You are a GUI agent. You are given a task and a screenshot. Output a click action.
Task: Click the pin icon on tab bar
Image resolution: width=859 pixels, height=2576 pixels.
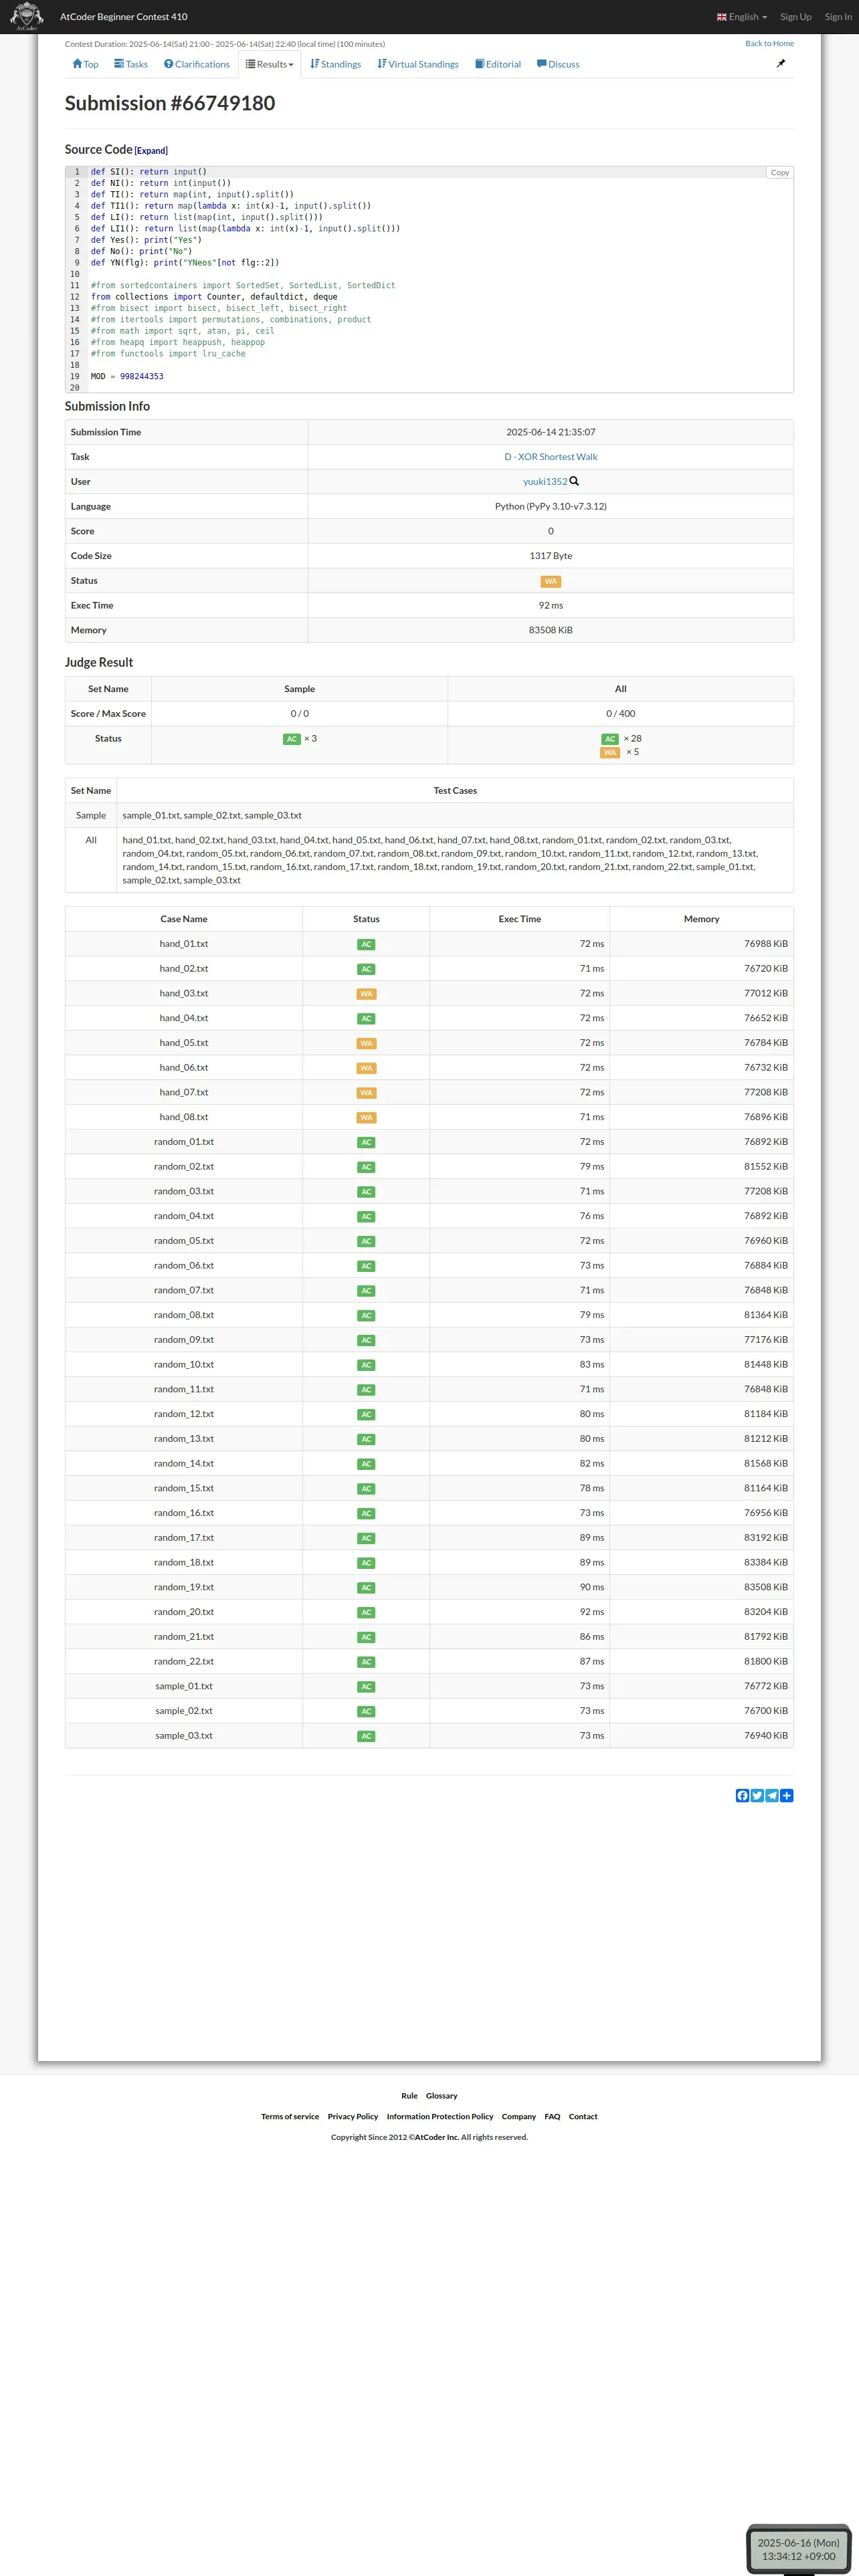(781, 64)
